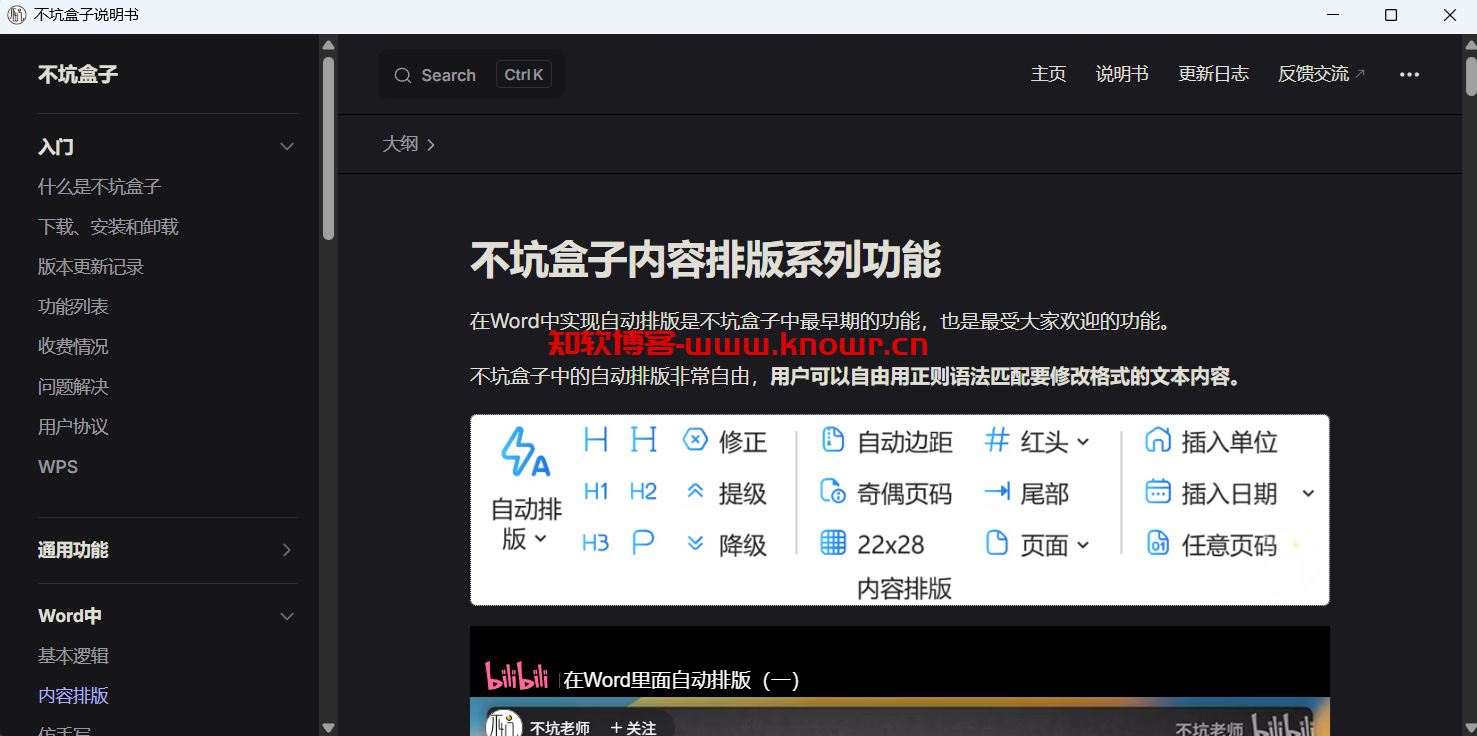Click the 内容排版 group label in ribbon image

tap(904, 589)
